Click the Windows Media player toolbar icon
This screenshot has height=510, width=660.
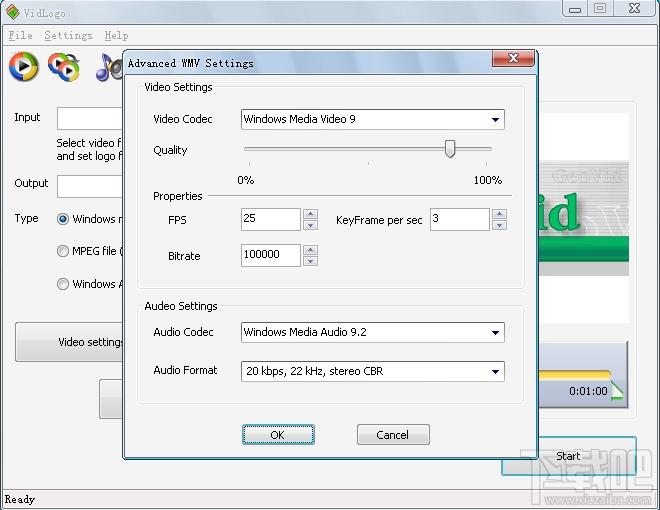click(24, 66)
